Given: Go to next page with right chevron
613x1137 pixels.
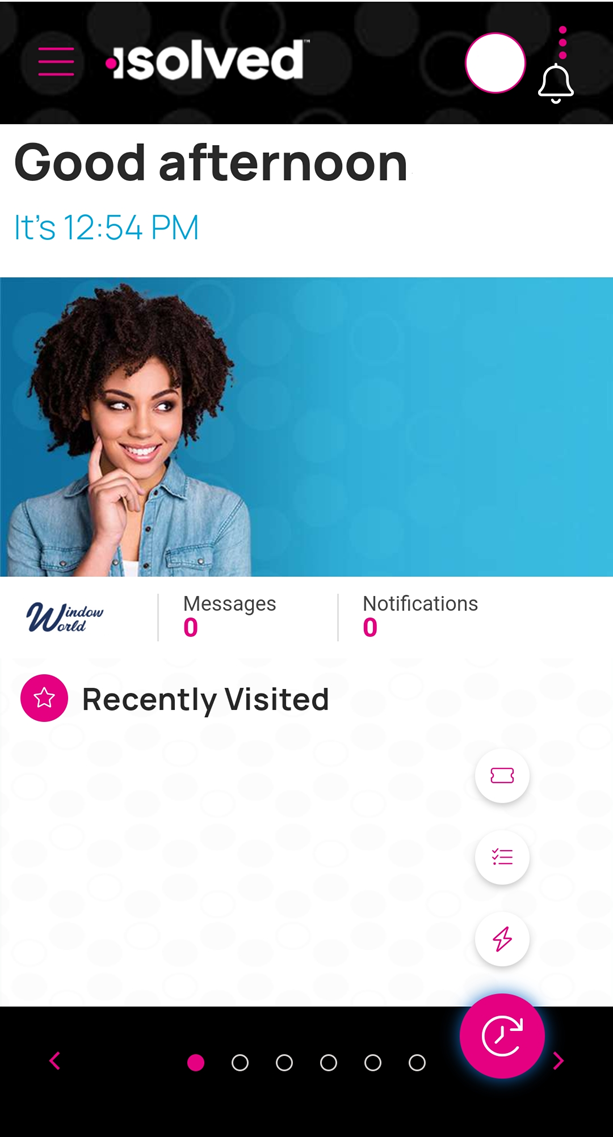Looking at the screenshot, I should pyautogui.click(x=558, y=1061).
